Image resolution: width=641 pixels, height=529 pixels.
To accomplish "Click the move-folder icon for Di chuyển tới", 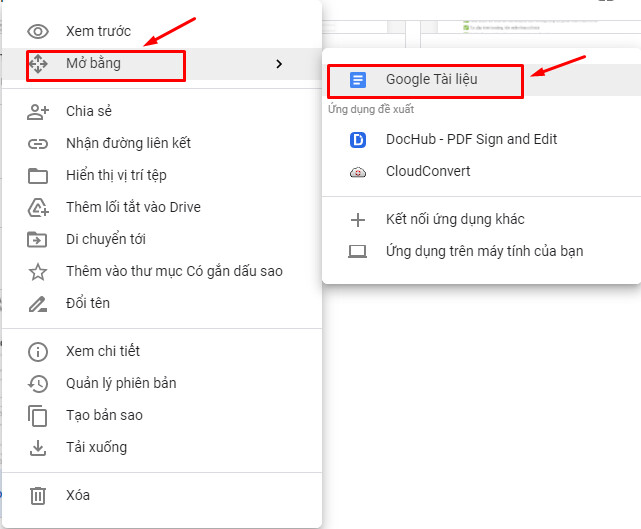I will tap(37, 240).
